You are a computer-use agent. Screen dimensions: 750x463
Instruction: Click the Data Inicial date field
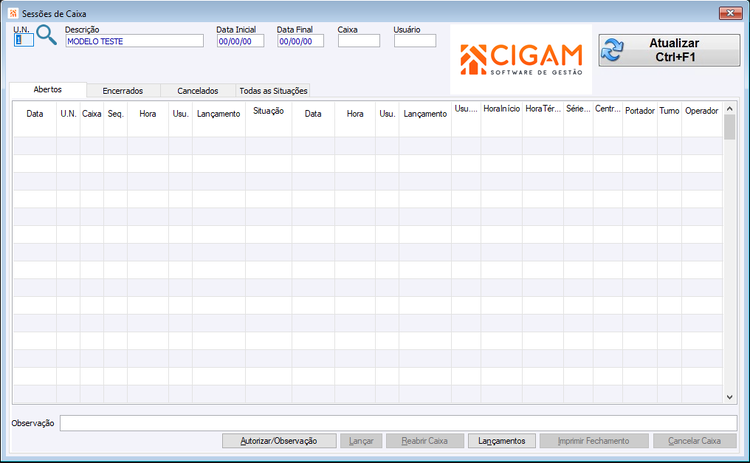click(x=241, y=41)
